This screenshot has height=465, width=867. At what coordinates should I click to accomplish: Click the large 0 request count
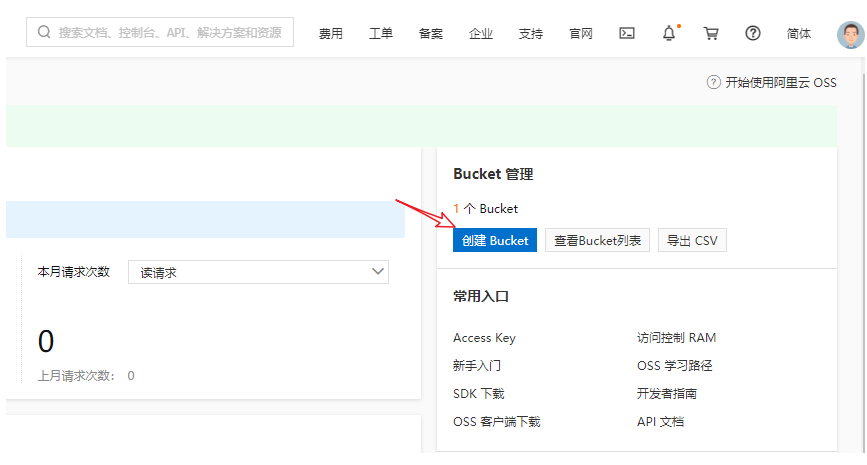point(46,341)
